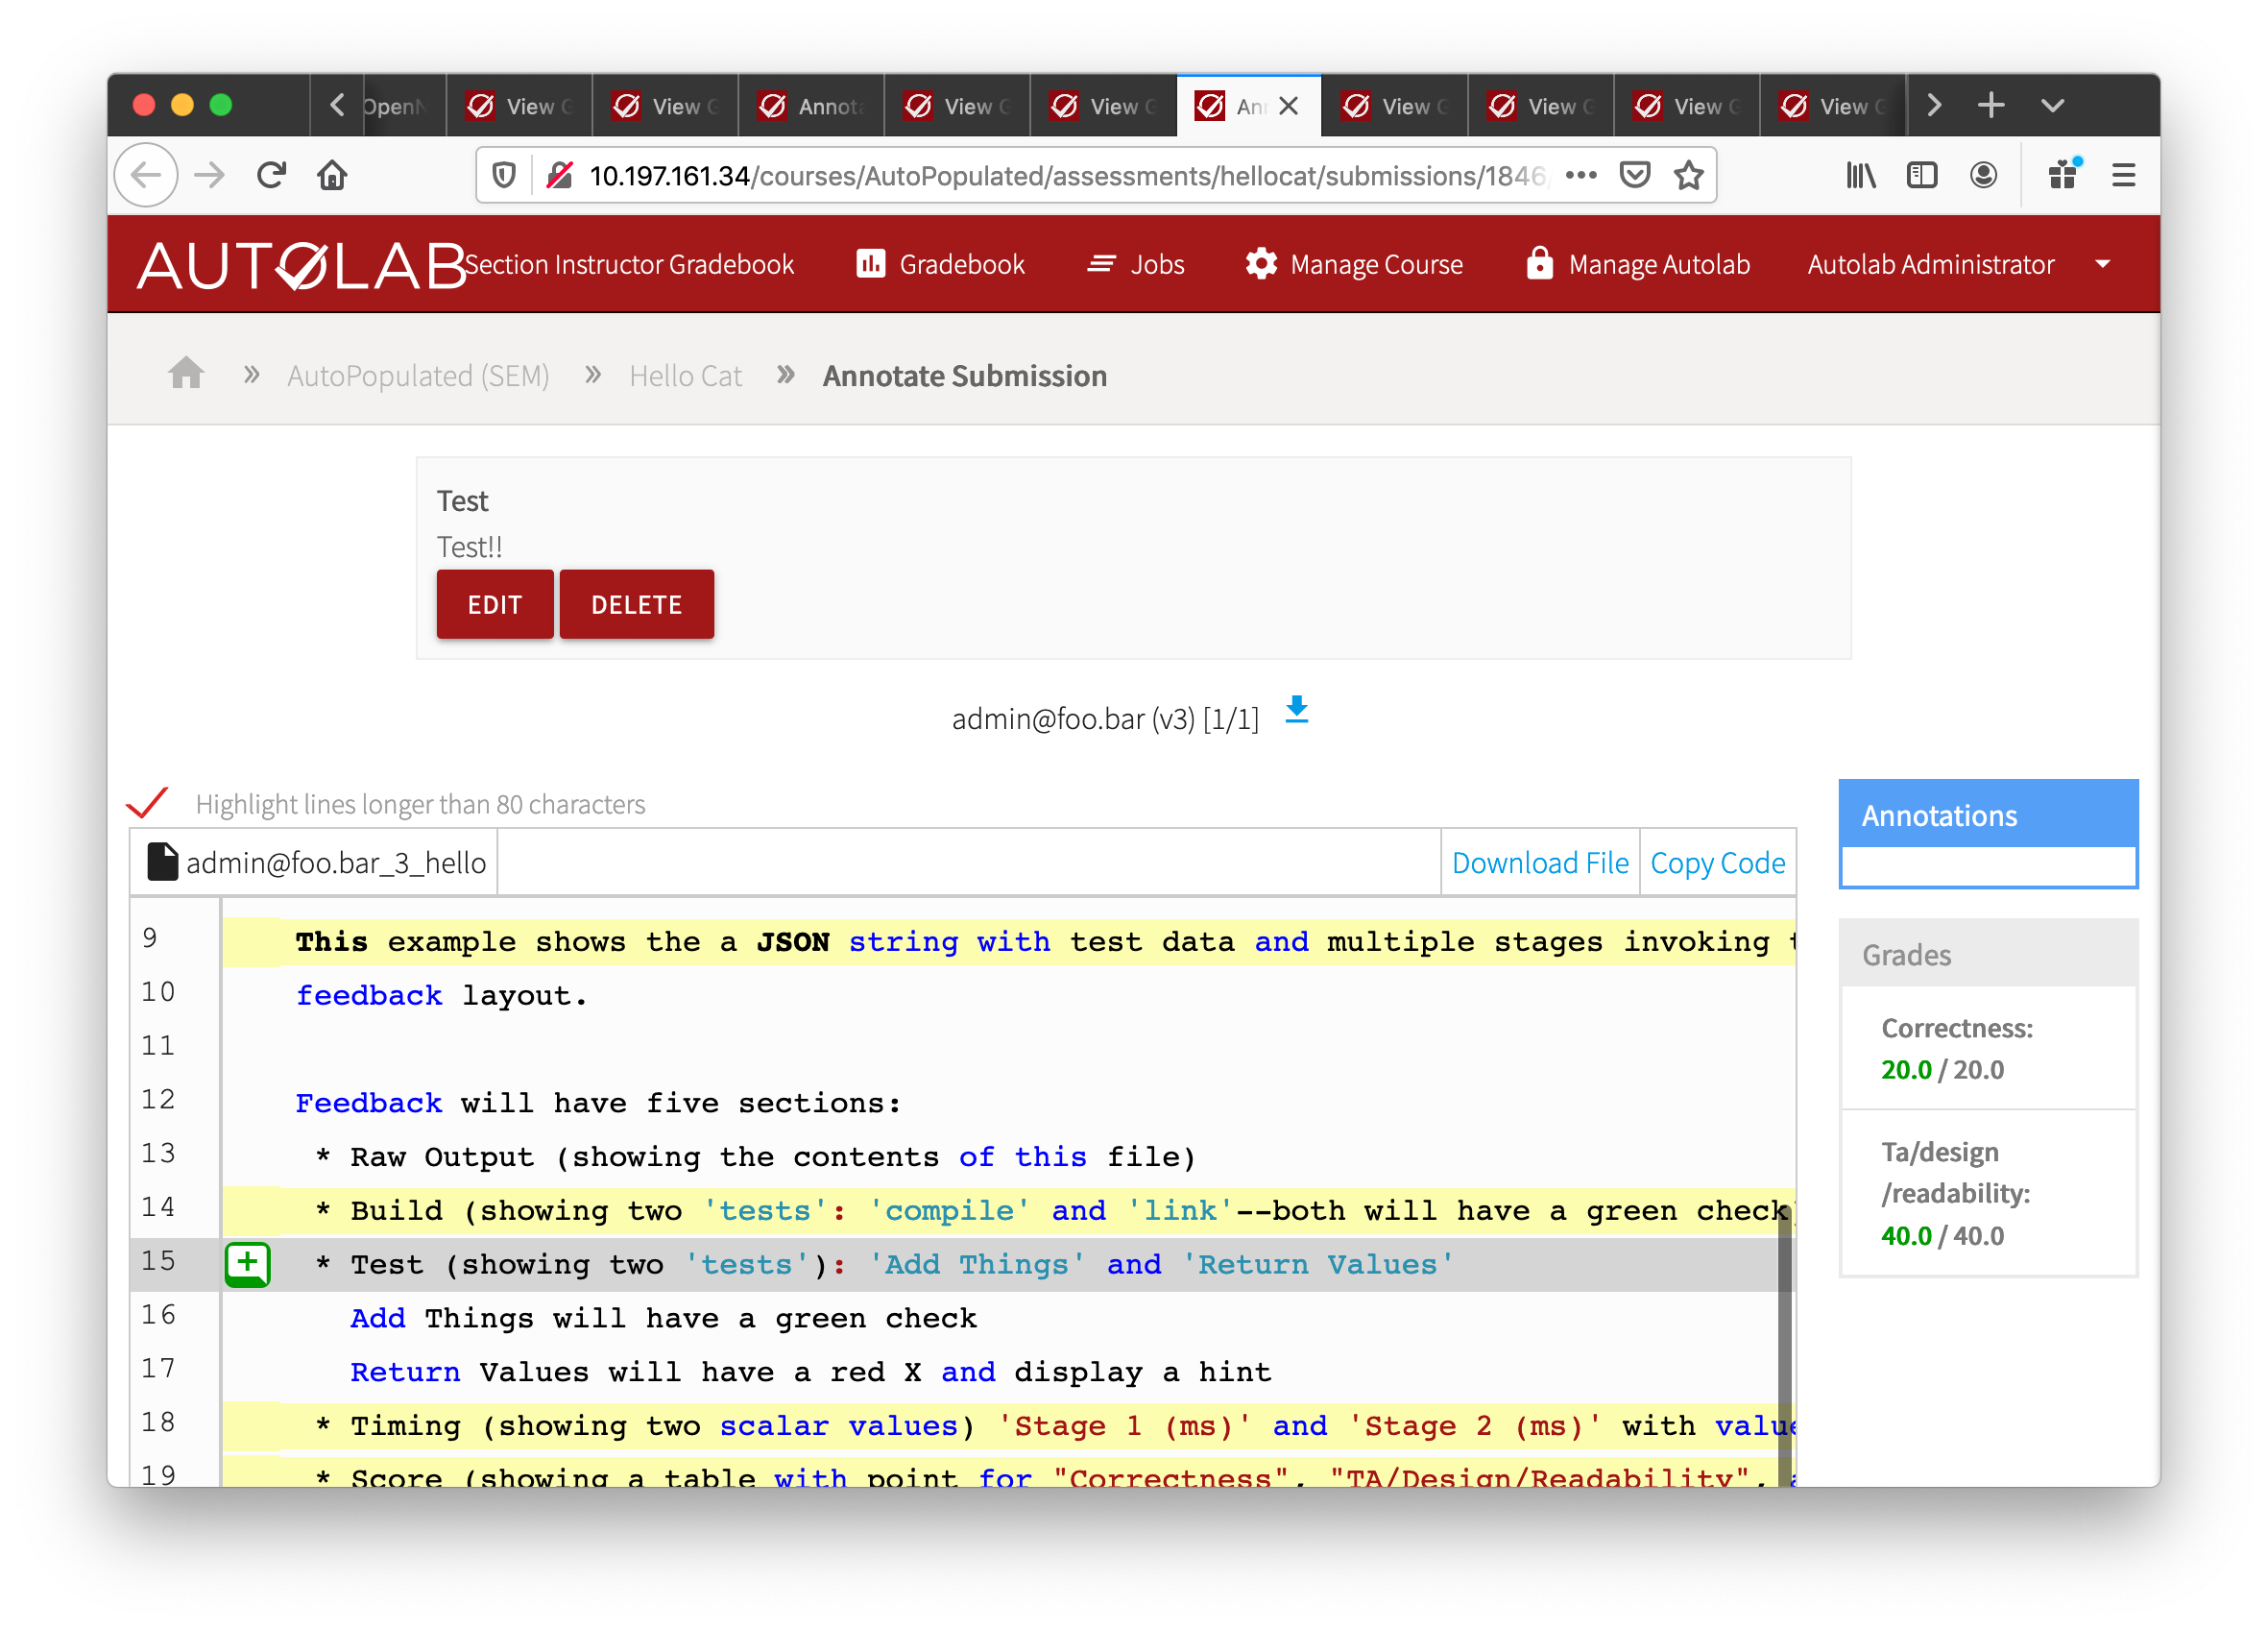2268x1629 pixels.
Task: Open Jobs via the list icon
Action: tap(1101, 264)
